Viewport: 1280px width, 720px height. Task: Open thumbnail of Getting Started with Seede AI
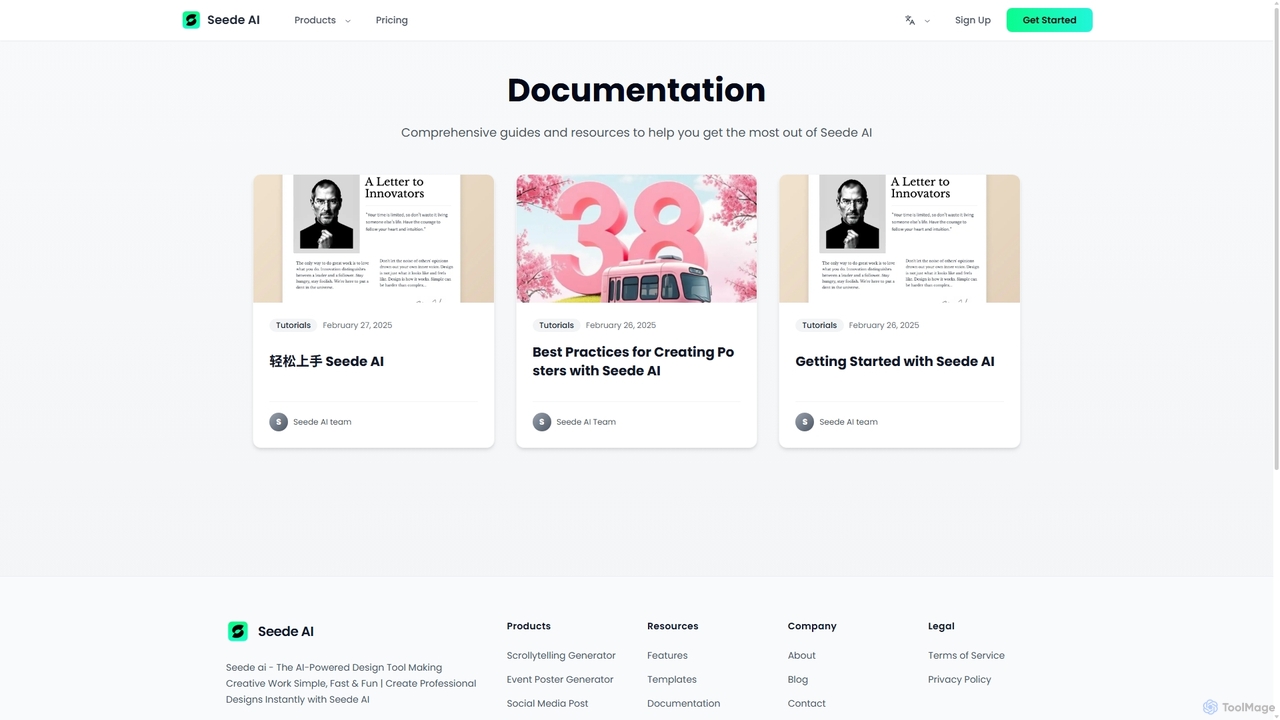900,239
